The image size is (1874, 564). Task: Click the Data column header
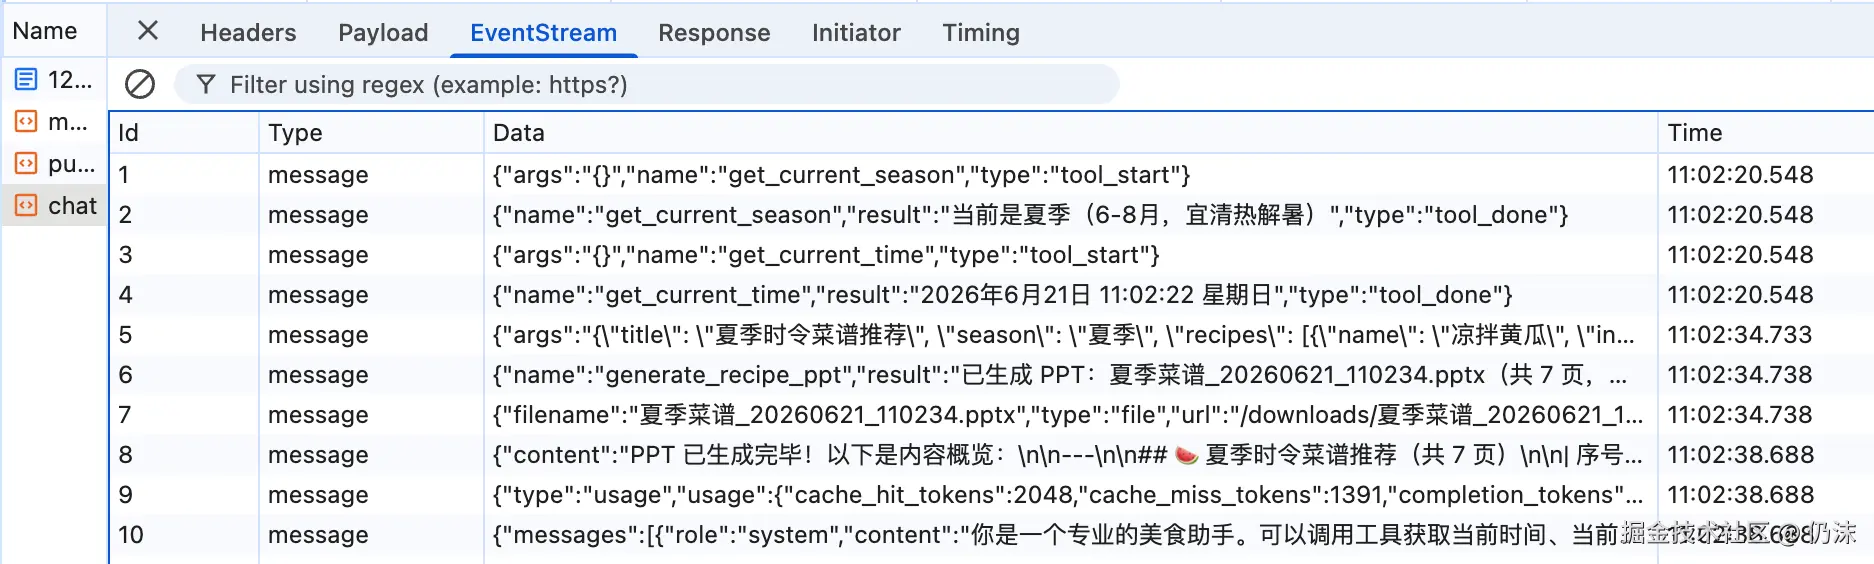pyautogui.click(x=1070, y=132)
